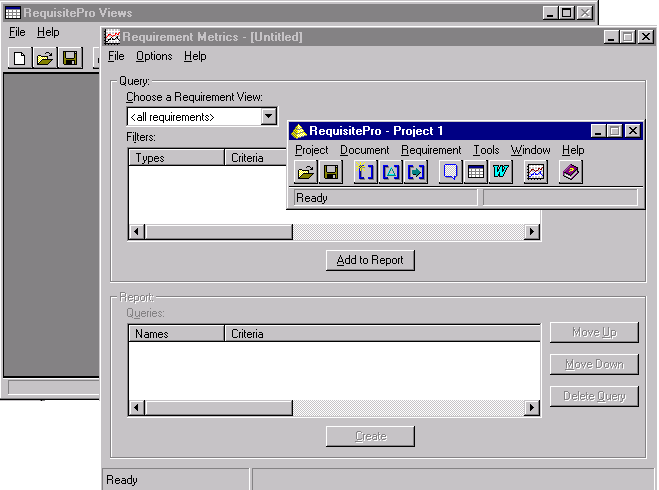Open the Help menu in Requirement Metrics
The height and width of the screenshot is (490, 659).
(195, 56)
